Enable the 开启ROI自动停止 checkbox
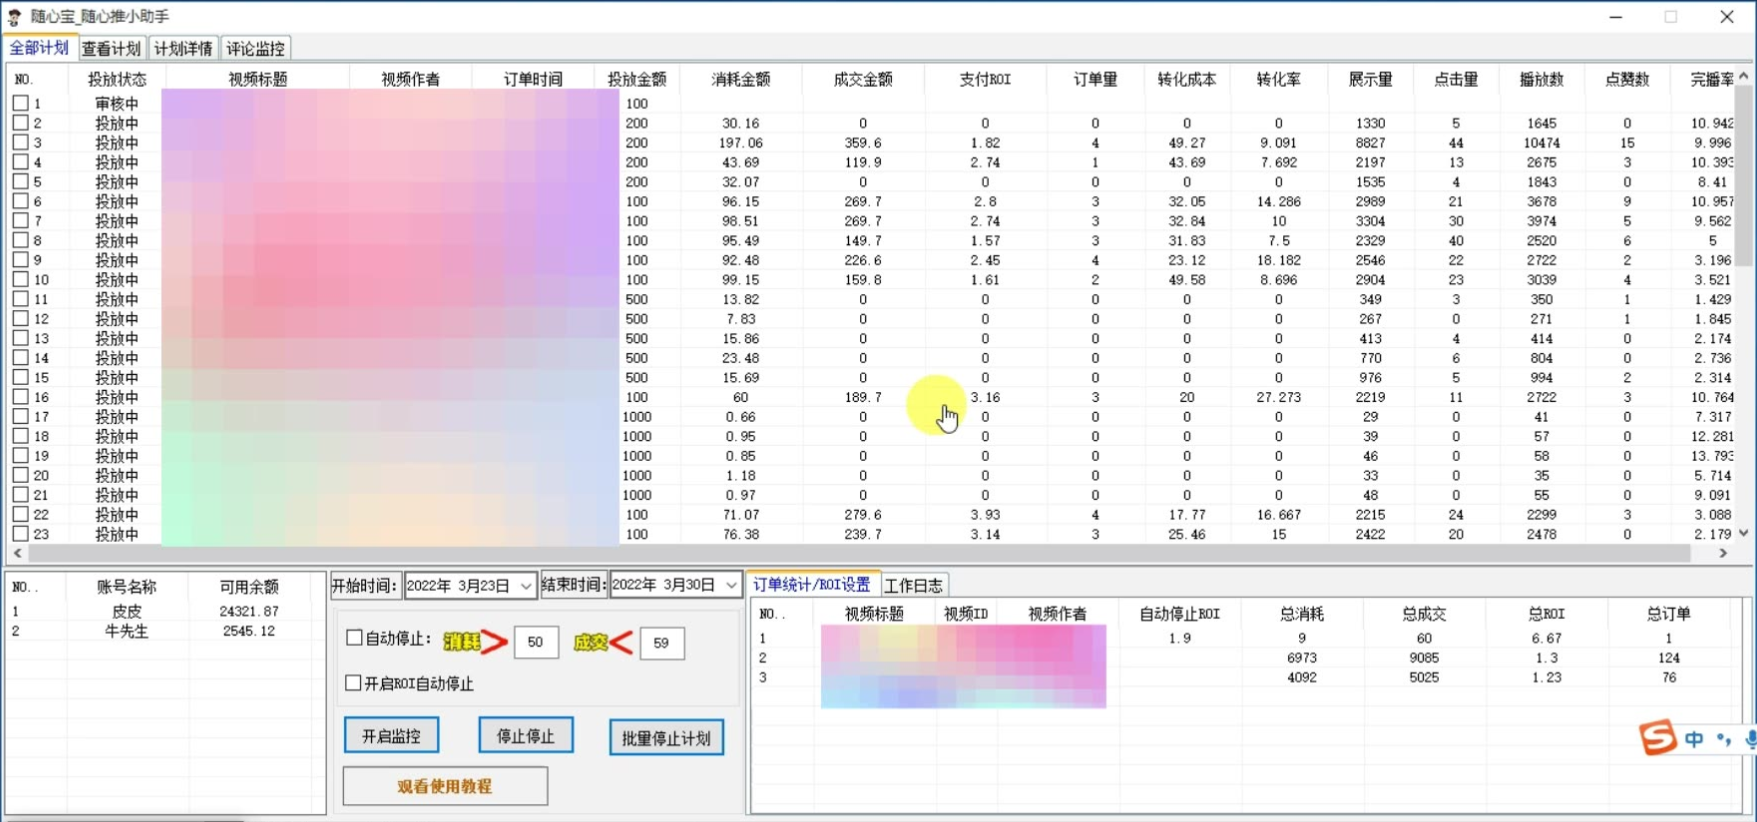The width and height of the screenshot is (1757, 822). tap(353, 683)
